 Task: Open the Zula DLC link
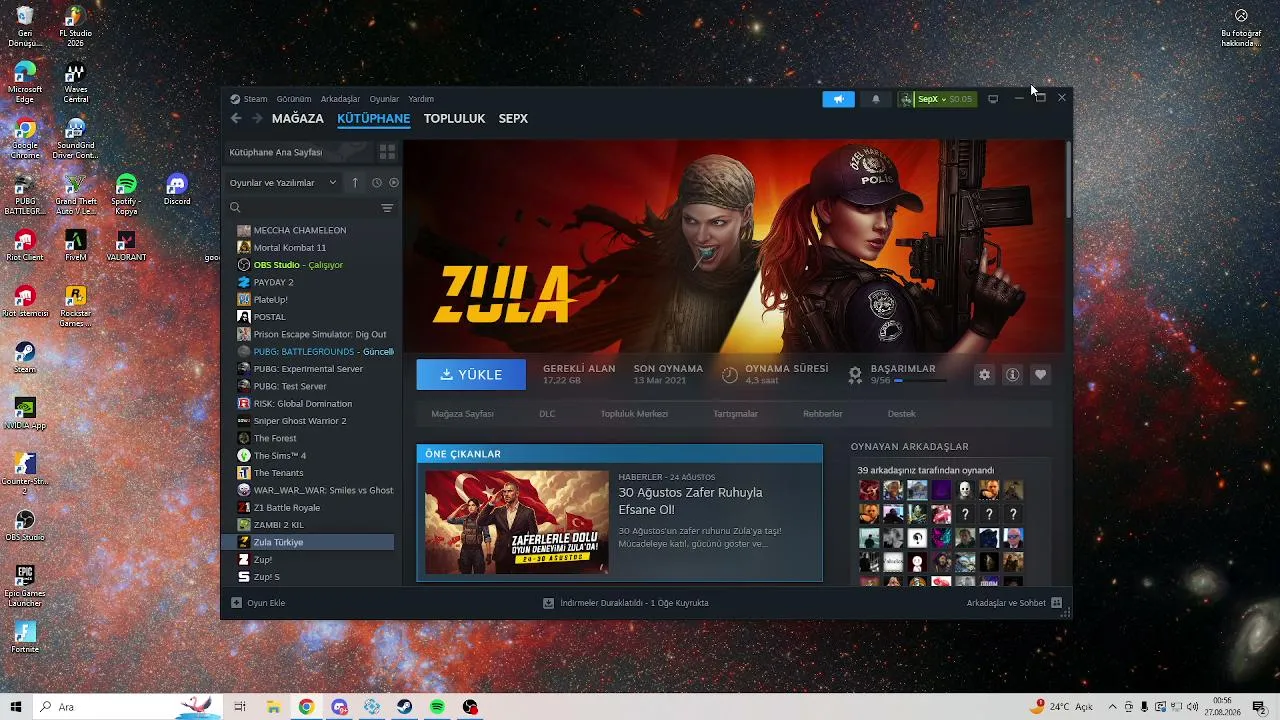pyautogui.click(x=547, y=414)
